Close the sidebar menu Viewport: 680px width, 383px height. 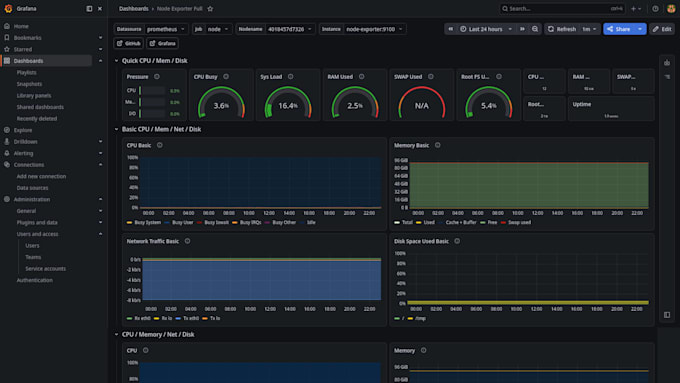click(x=100, y=9)
